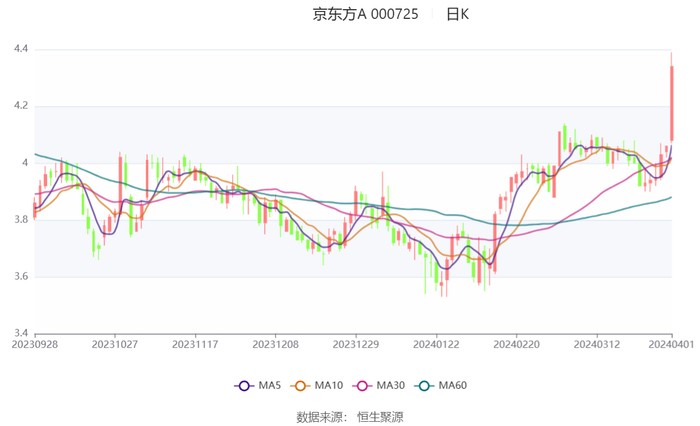
Task: Click the 4.4 price axis label
Action: click(x=20, y=49)
